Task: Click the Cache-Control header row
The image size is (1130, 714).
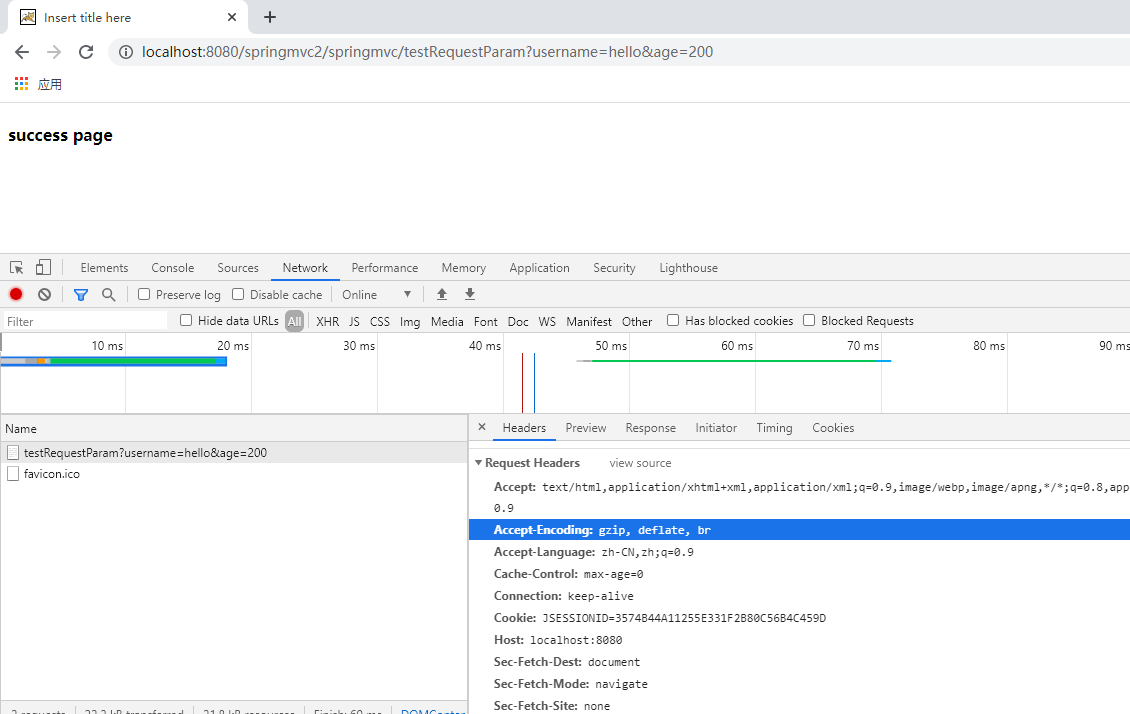Action: point(799,574)
